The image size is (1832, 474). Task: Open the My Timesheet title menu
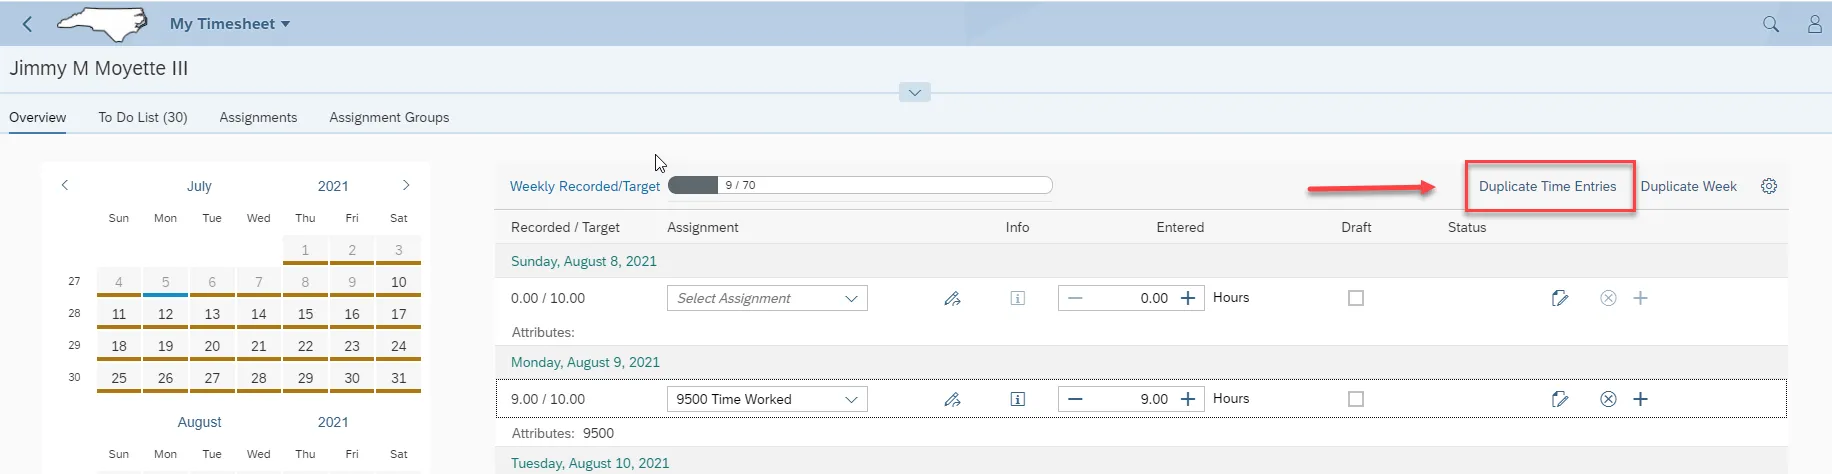pyautogui.click(x=230, y=24)
